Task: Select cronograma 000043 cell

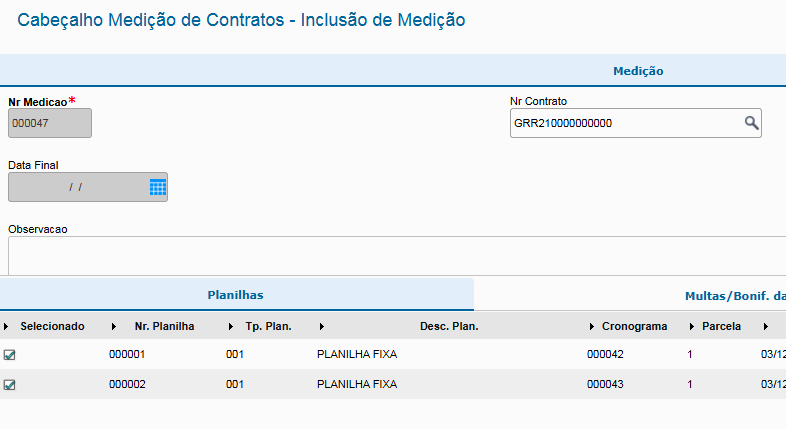Action: 605,385
